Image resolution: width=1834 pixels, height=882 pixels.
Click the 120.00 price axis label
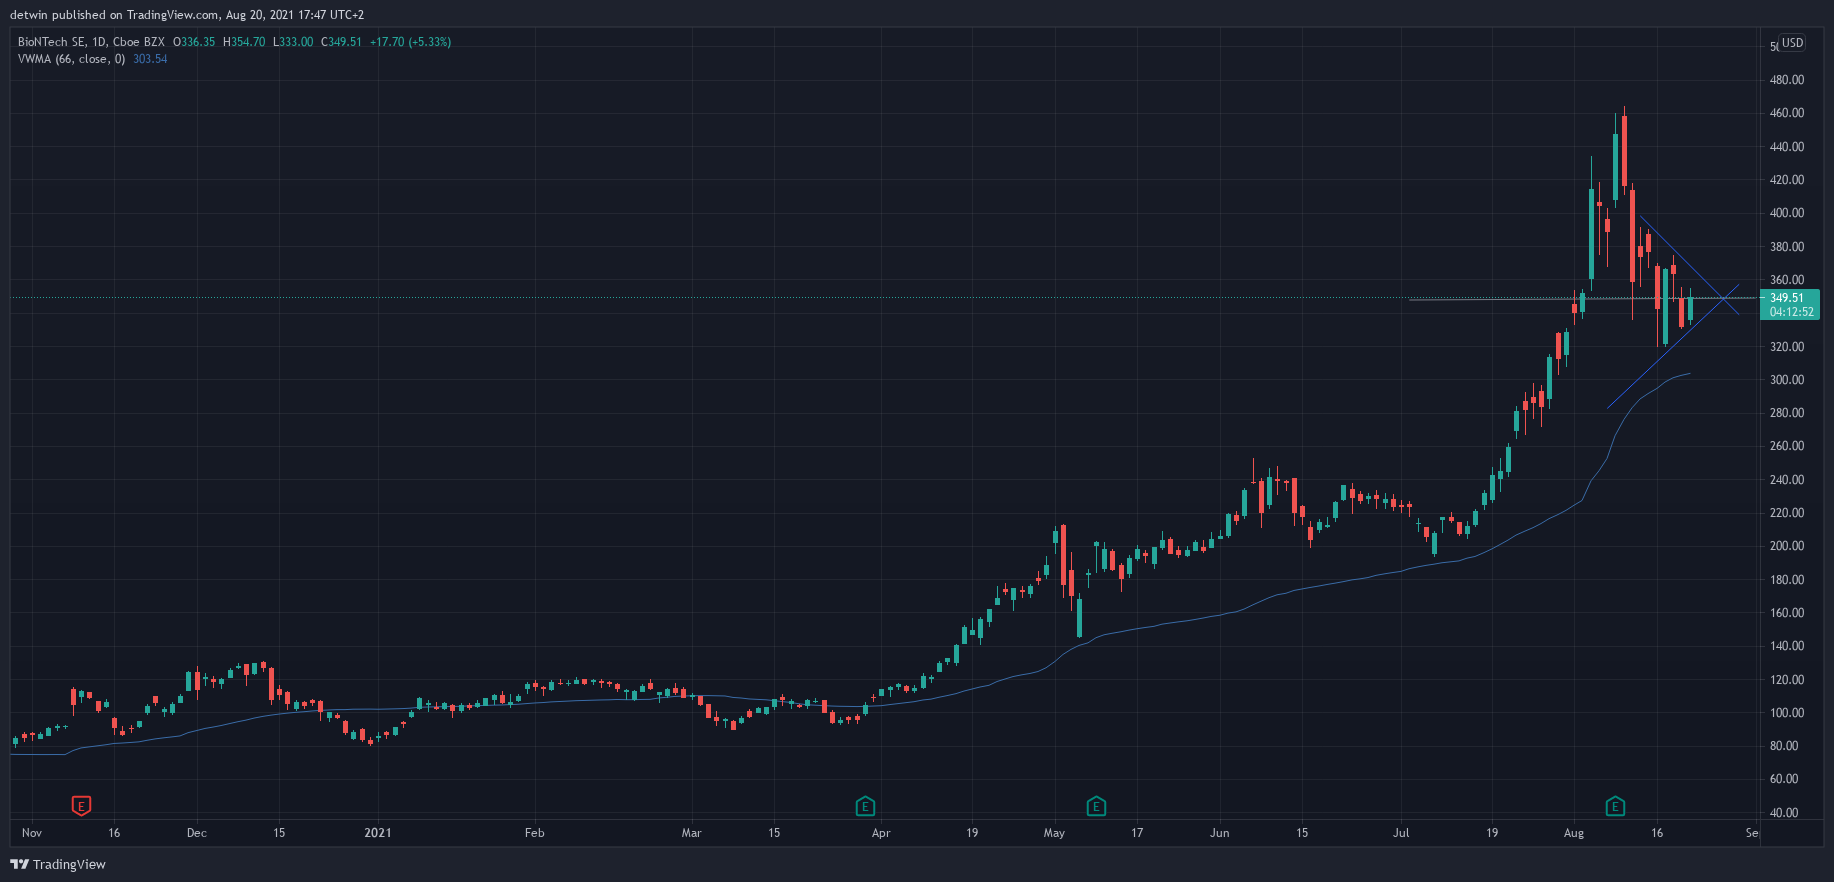pyautogui.click(x=1787, y=680)
